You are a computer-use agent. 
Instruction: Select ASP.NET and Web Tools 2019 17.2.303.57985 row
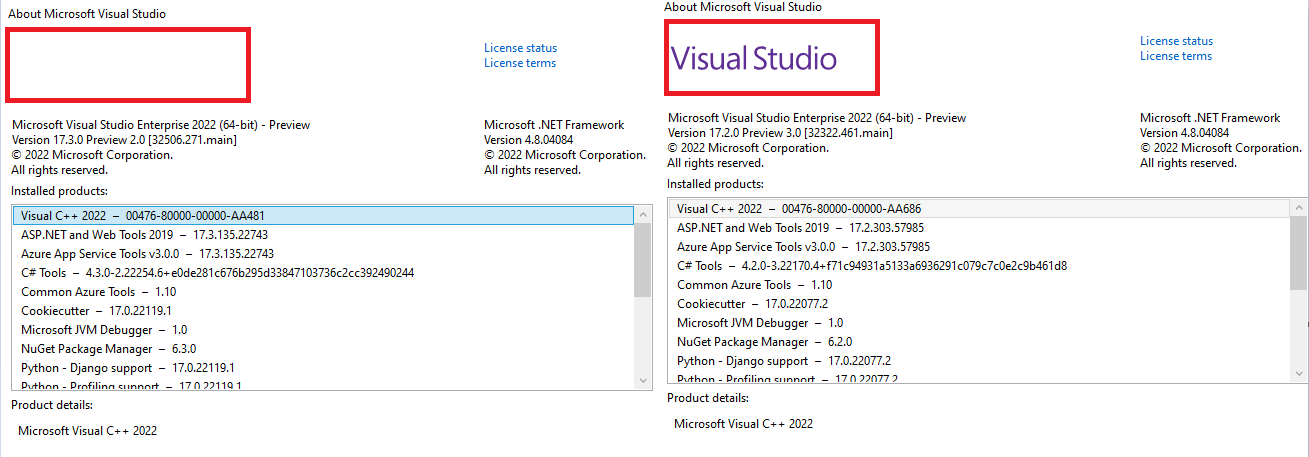click(x=979, y=228)
